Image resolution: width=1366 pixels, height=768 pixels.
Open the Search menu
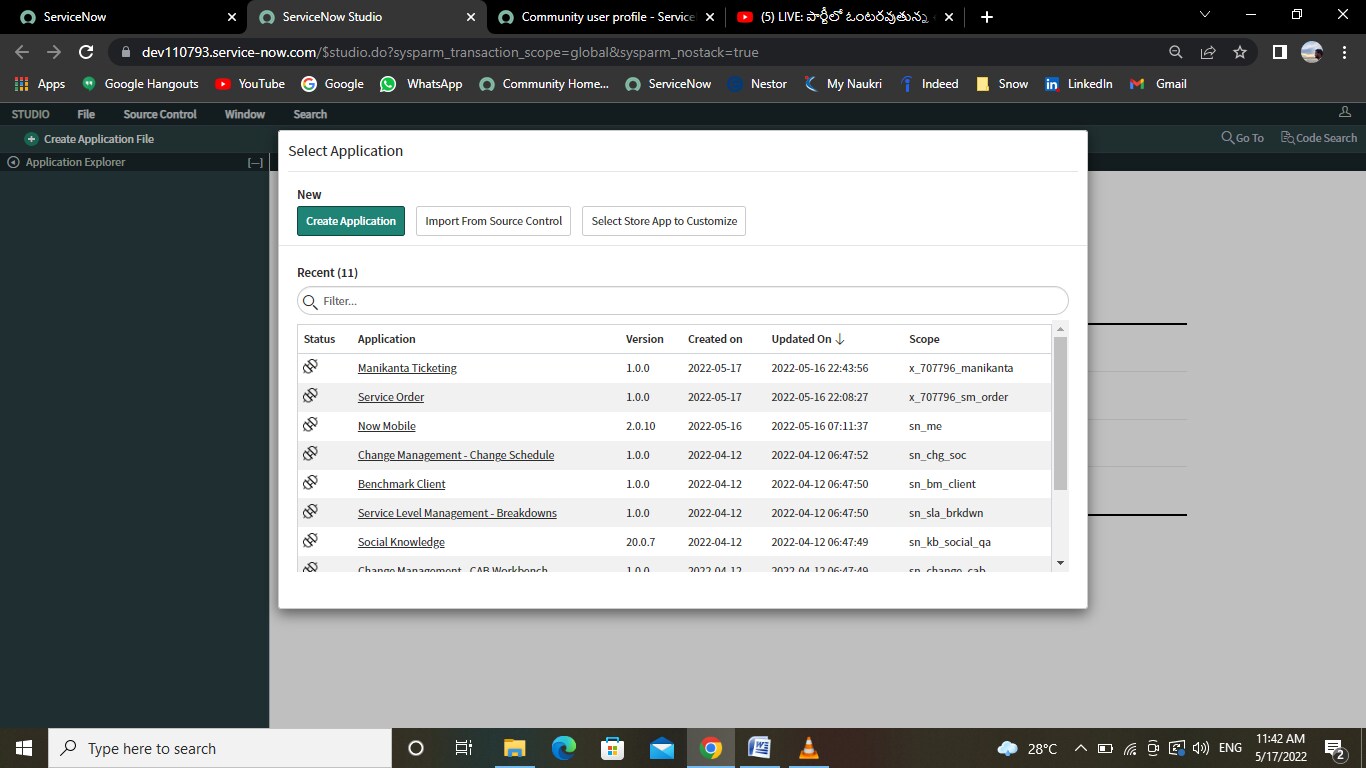310,114
